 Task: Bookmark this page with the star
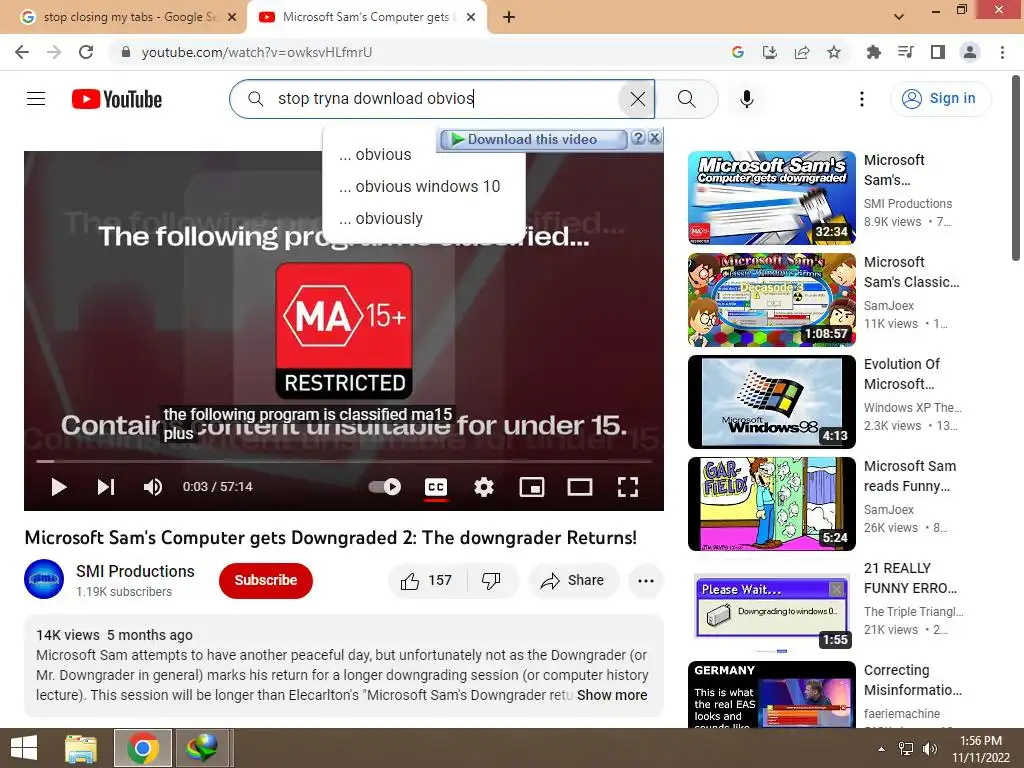click(x=834, y=52)
